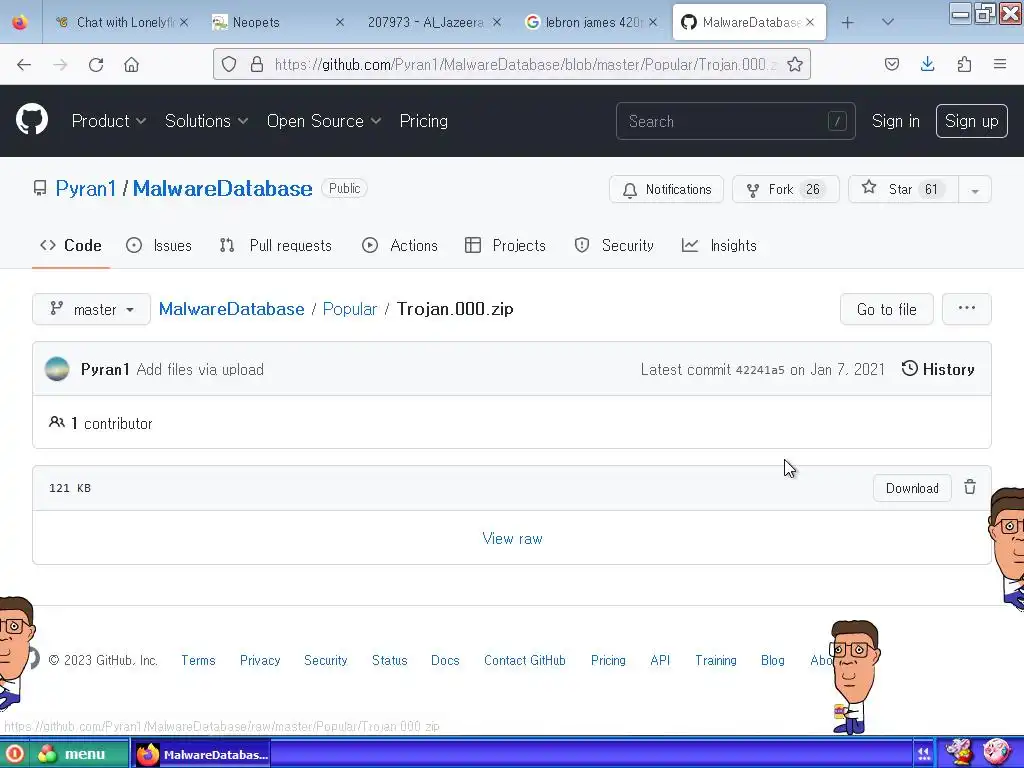1024x768 pixels.
Task: Click the pink cartoon tray icon
Action: 995,752
